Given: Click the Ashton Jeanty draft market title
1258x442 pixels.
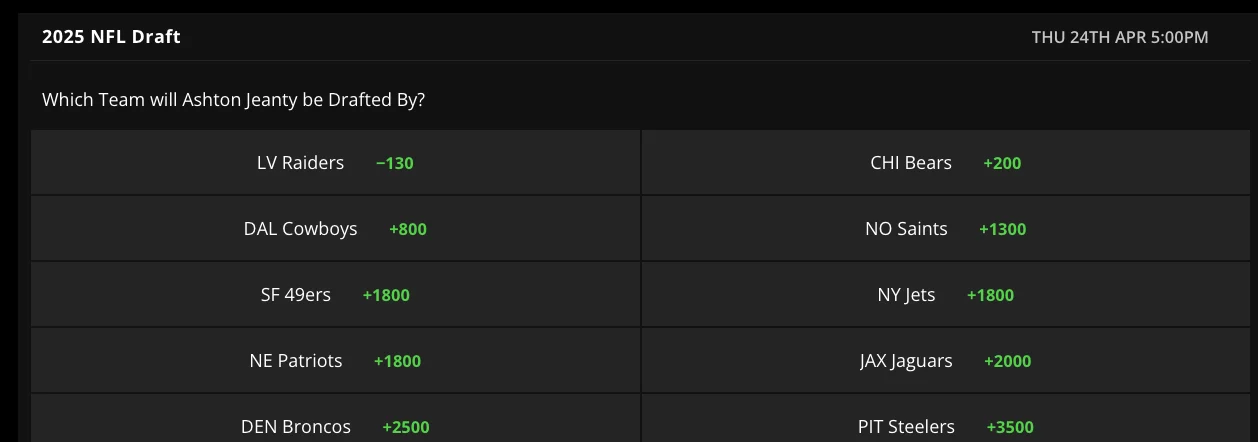Looking at the screenshot, I should click(233, 100).
